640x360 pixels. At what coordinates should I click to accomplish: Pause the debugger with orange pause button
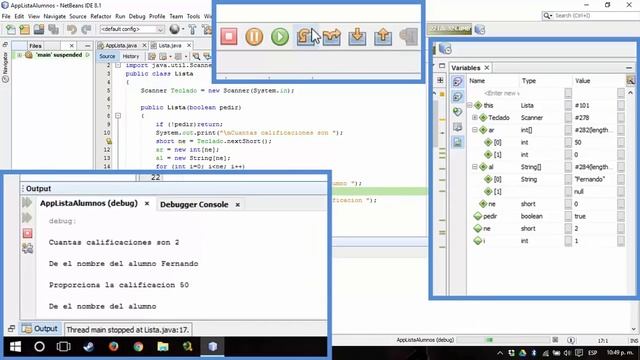(254, 36)
